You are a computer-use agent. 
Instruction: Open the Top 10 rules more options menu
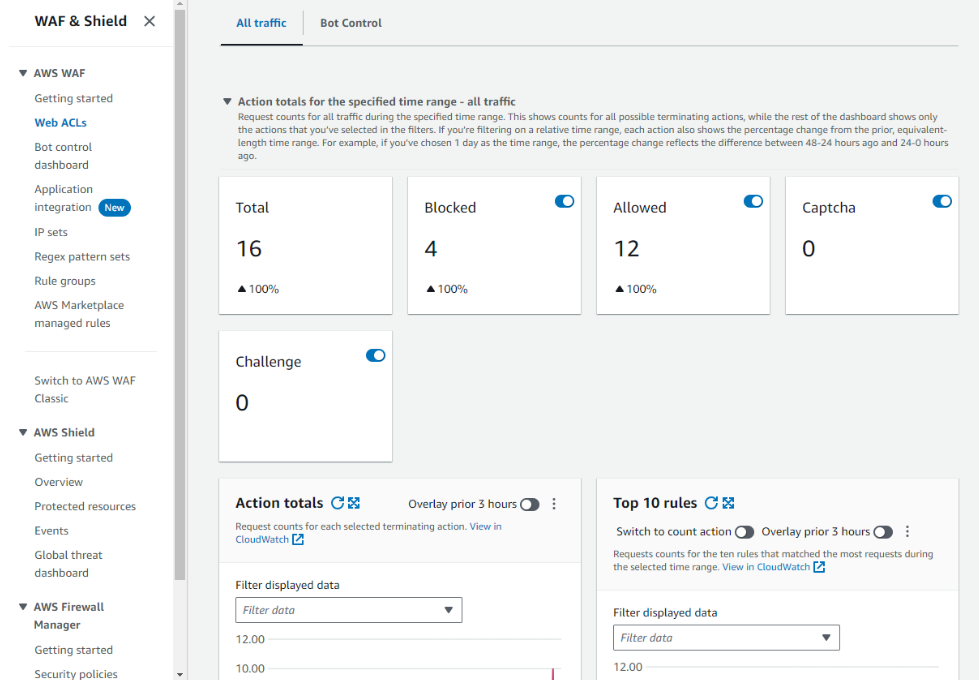(x=907, y=531)
